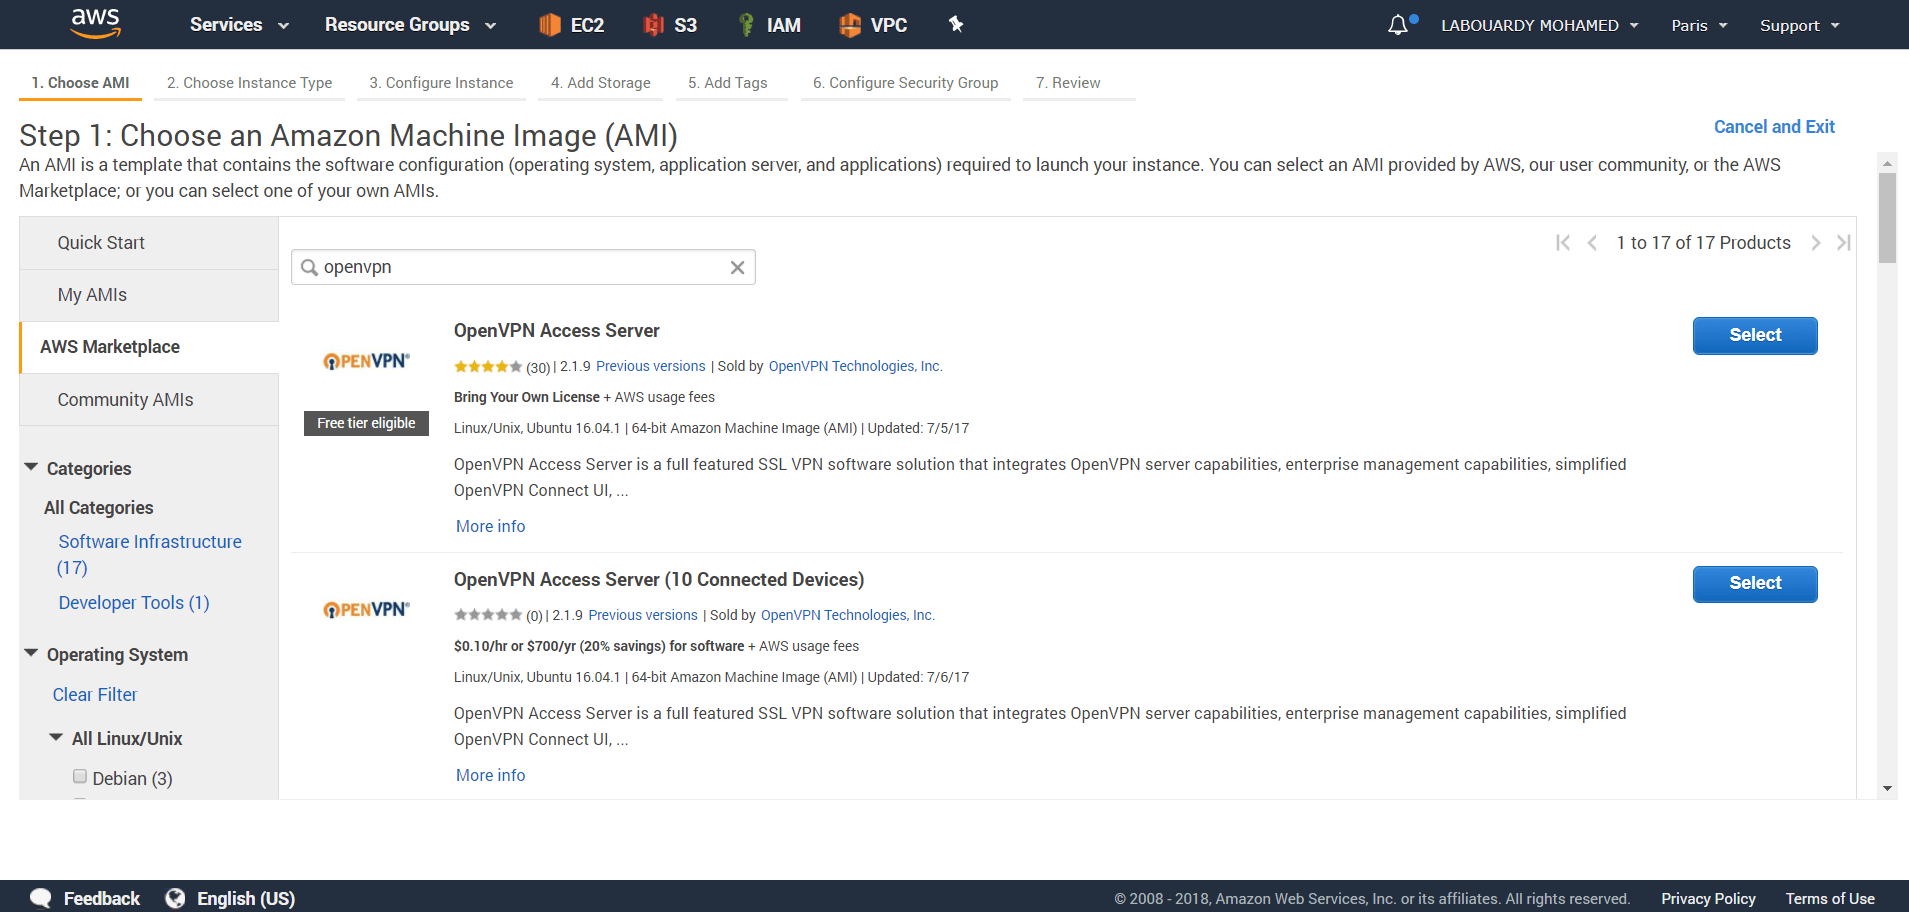
Task: Collapse the Categories section
Action: 32,468
